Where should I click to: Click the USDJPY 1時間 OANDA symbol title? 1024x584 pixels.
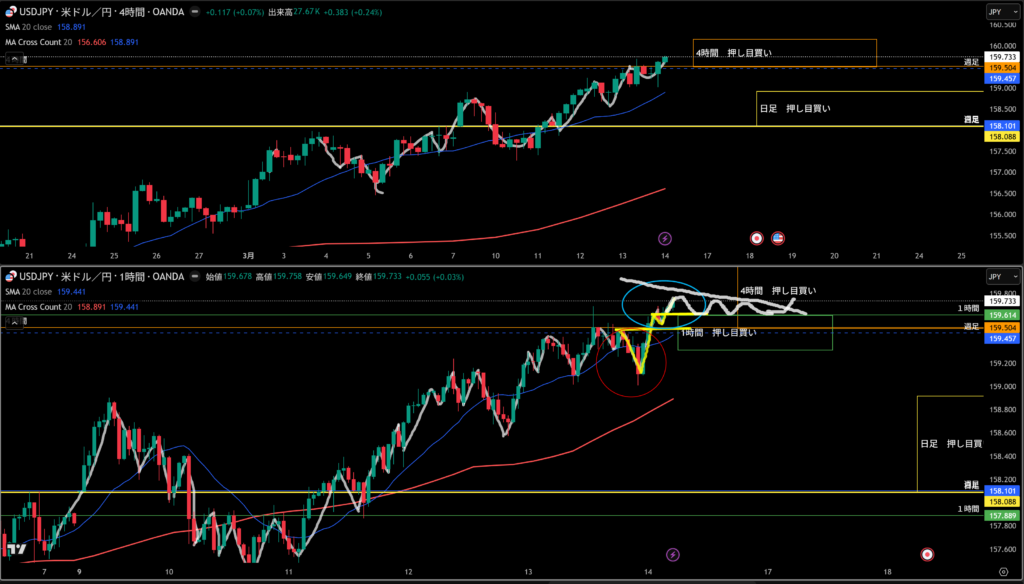coord(98,276)
